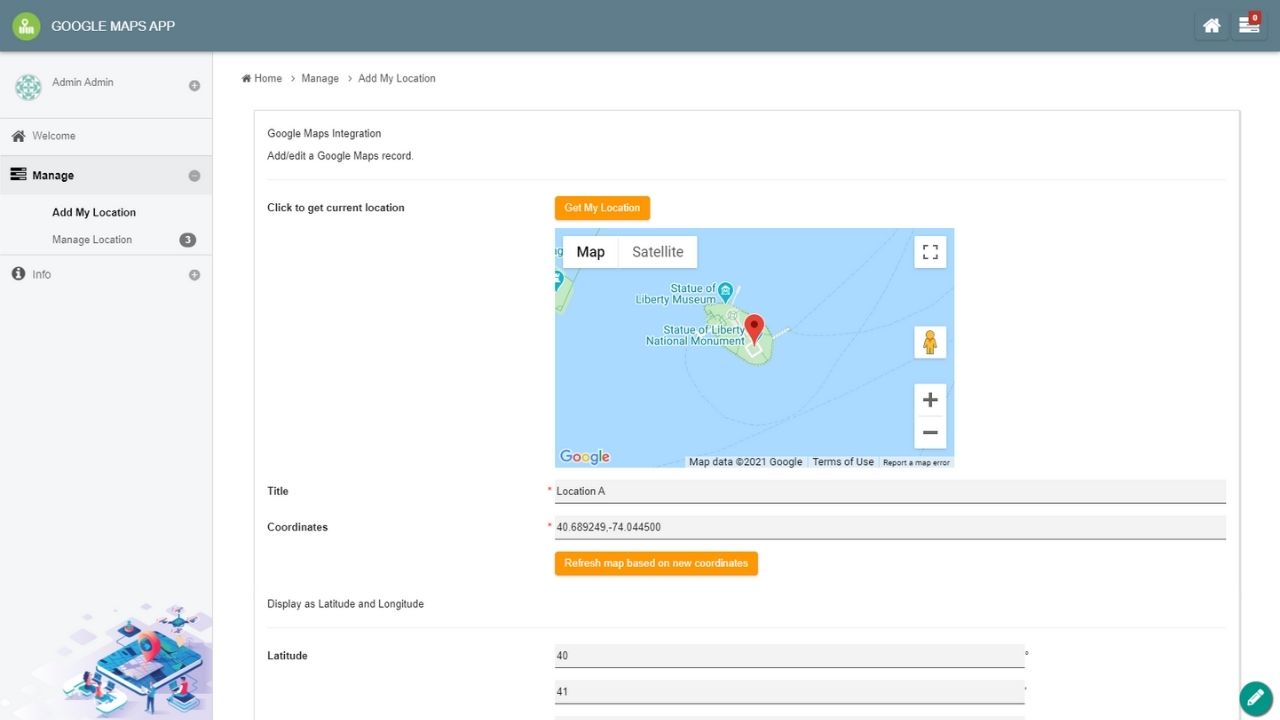Open the map Terms of Use link
The height and width of the screenshot is (720, 1280).
pyautogui.click(x=843, y=462)
